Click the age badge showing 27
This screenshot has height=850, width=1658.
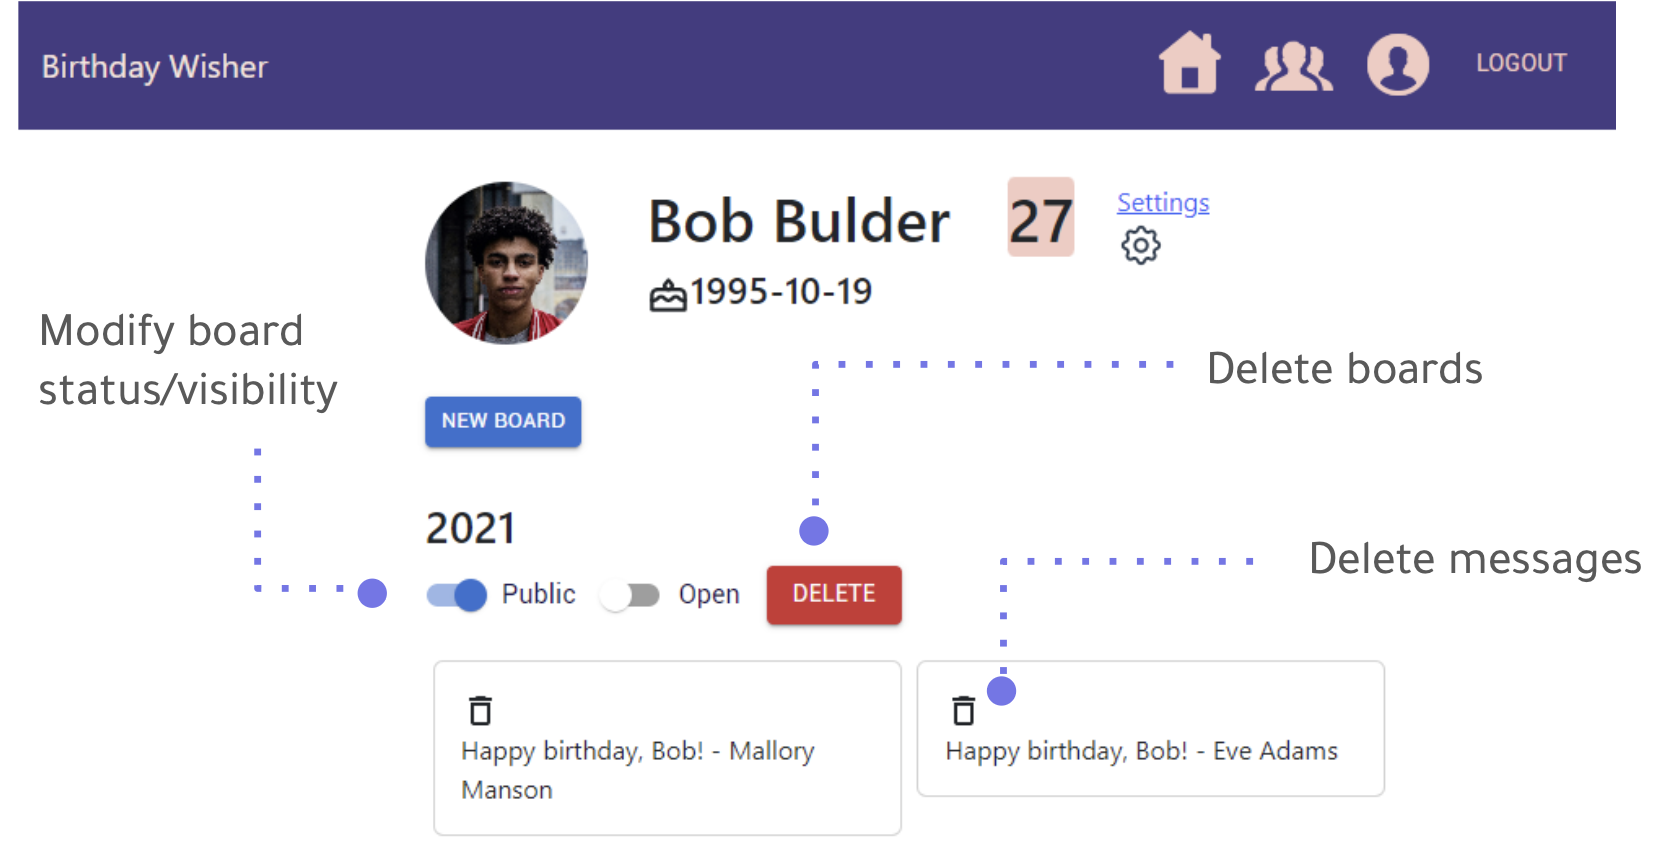(x=1040, y=217)
